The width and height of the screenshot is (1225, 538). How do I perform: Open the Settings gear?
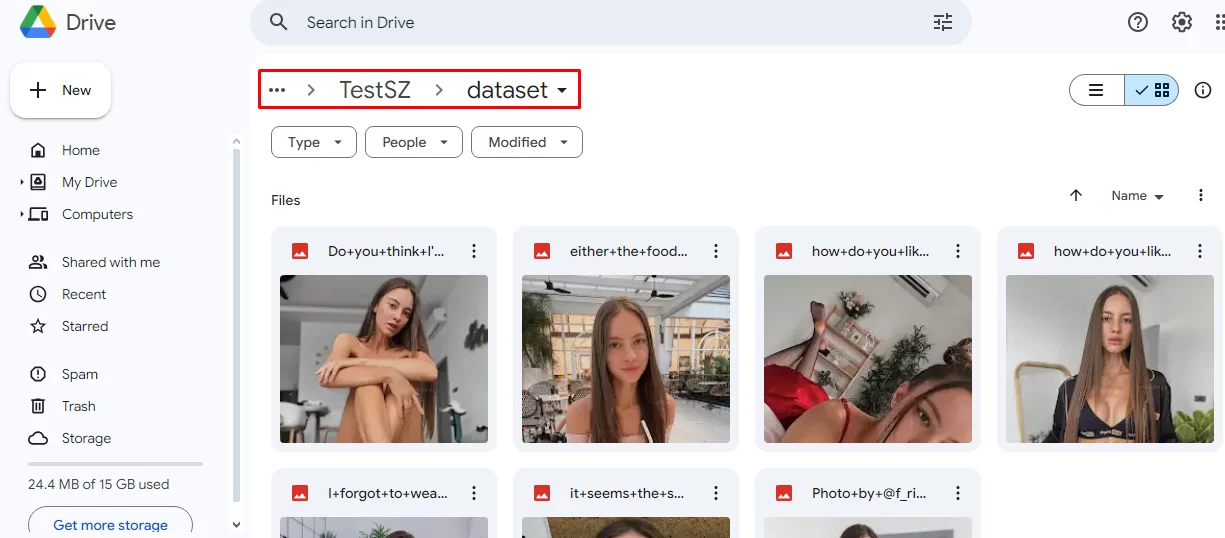pos(1182,22)
